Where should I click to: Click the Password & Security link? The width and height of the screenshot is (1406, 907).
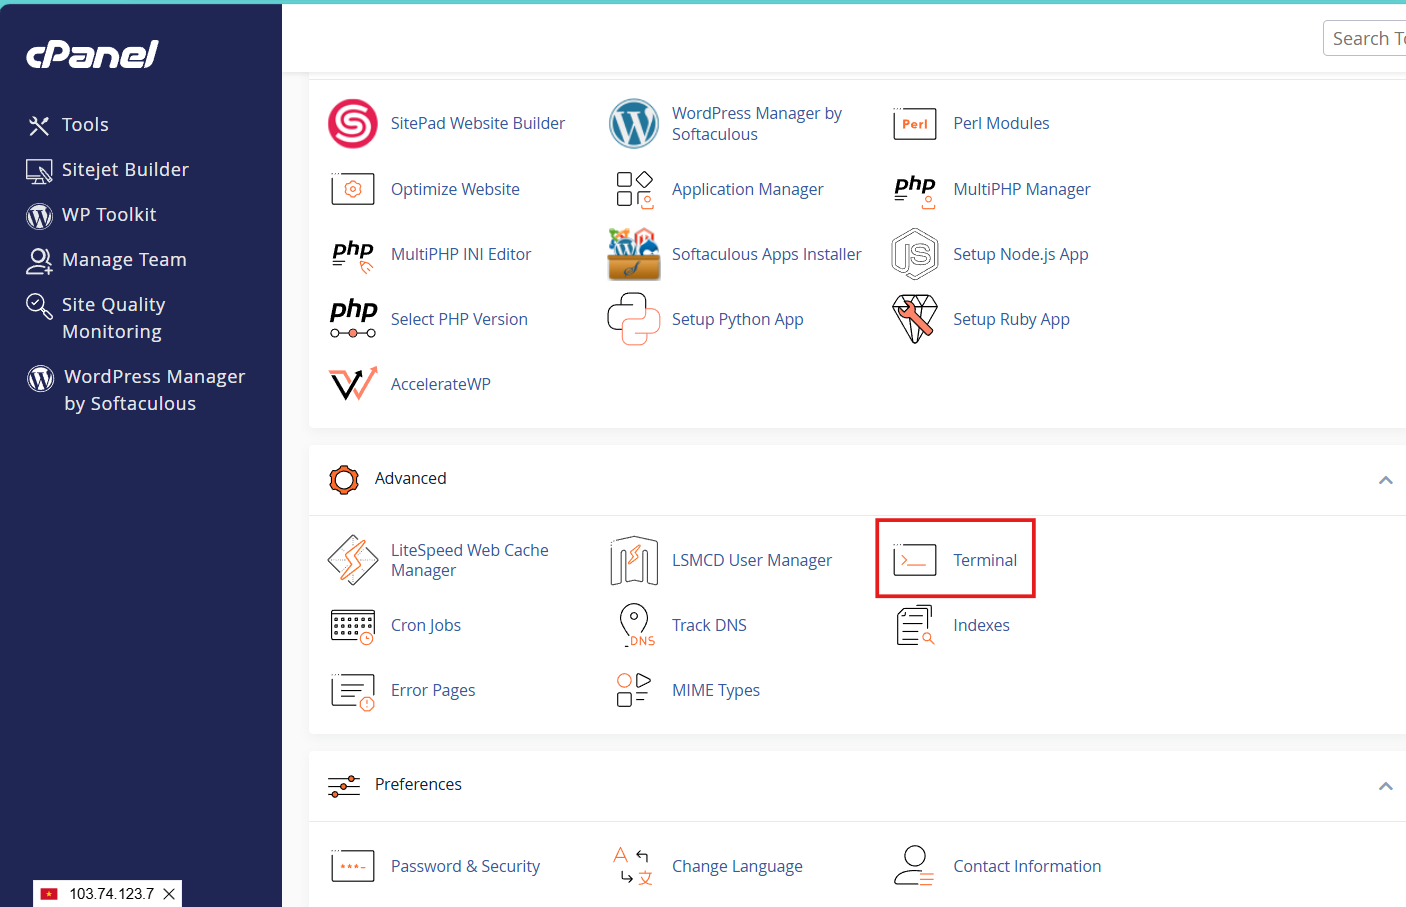coord(465,866)
